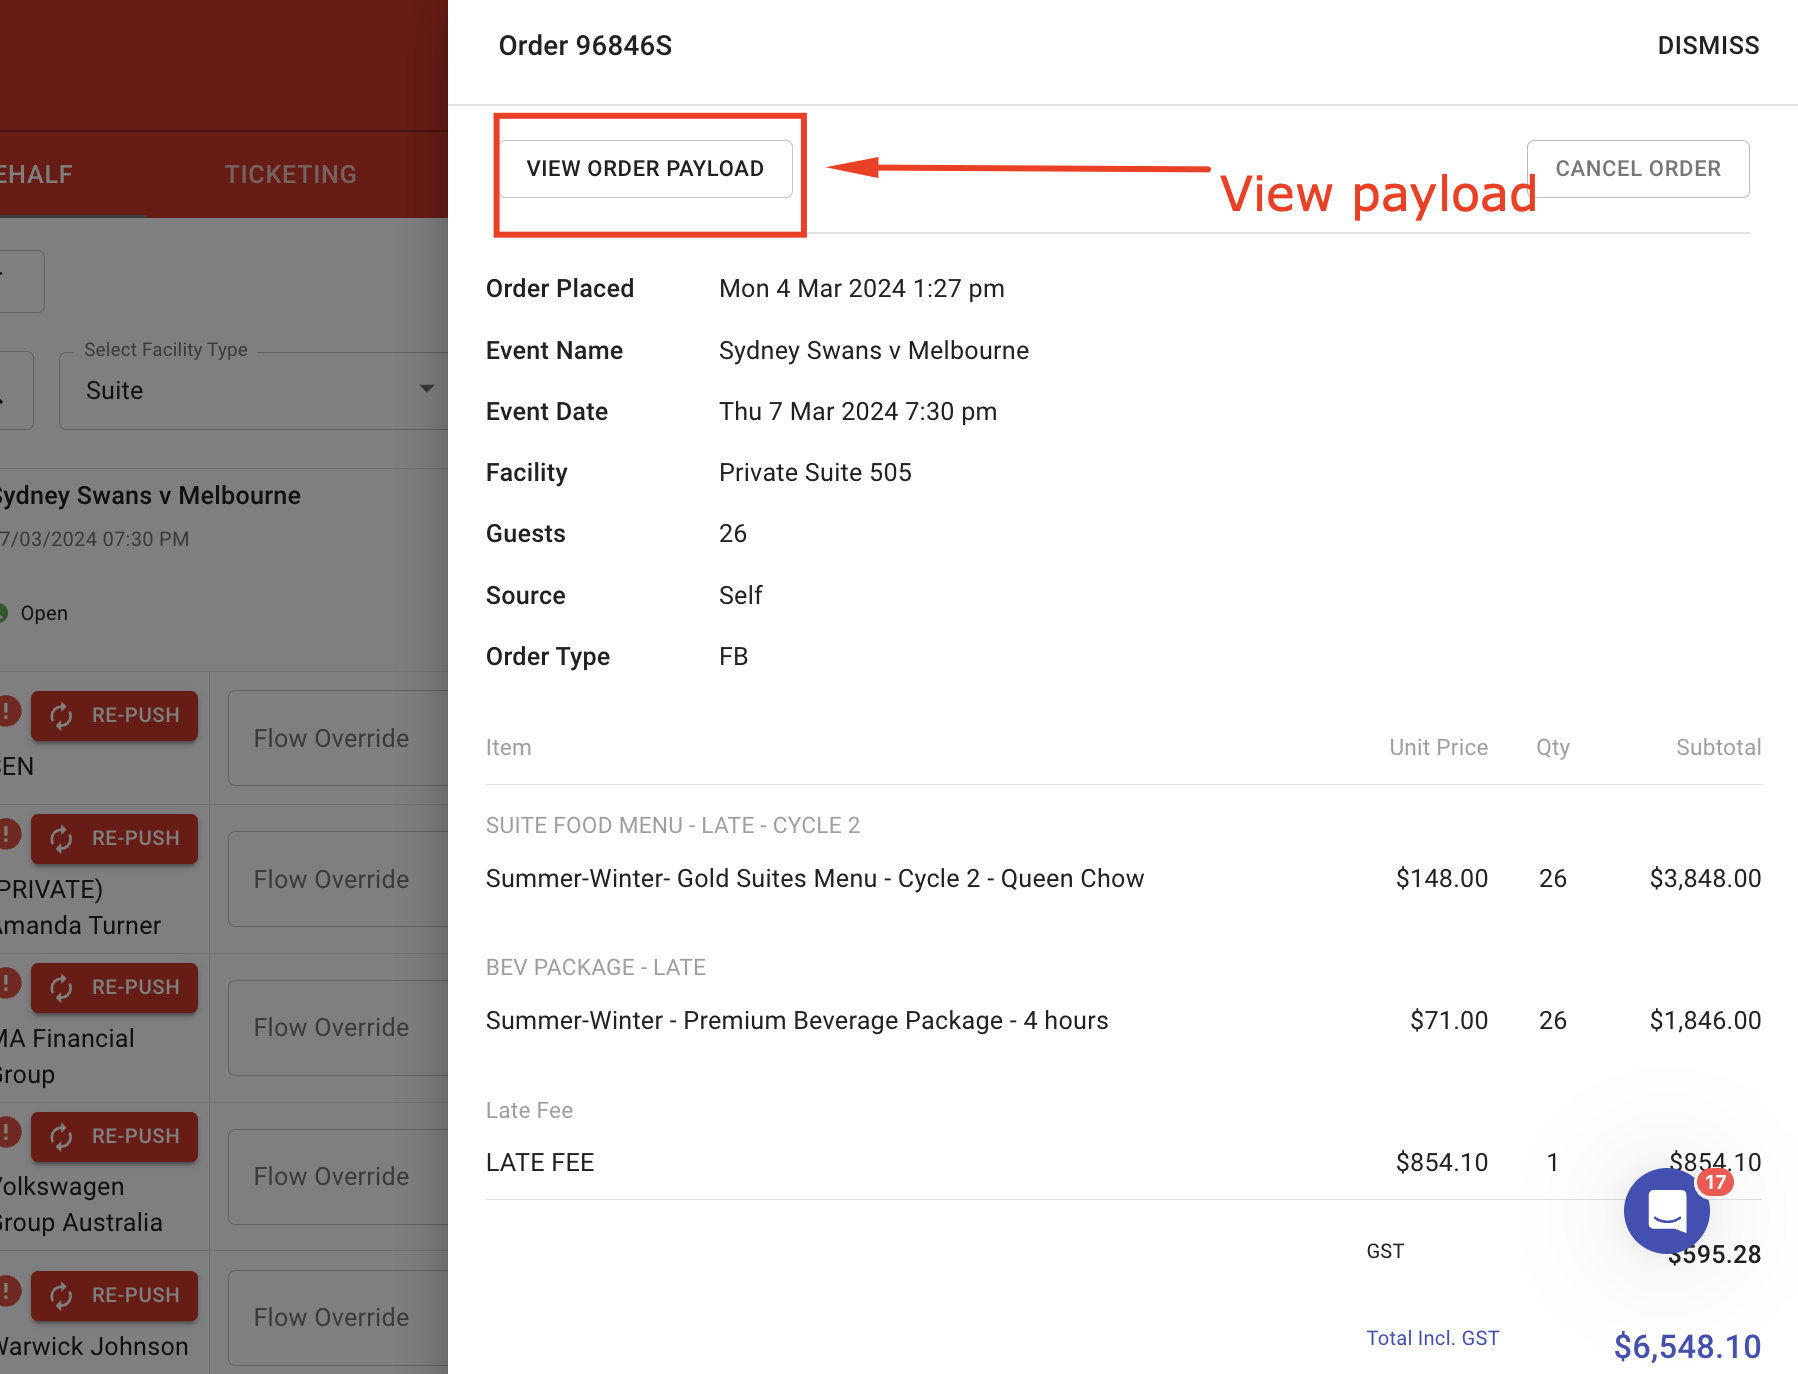
Task: Expand the Select Facility Type dropdown arrow
Action: (426, 389)
